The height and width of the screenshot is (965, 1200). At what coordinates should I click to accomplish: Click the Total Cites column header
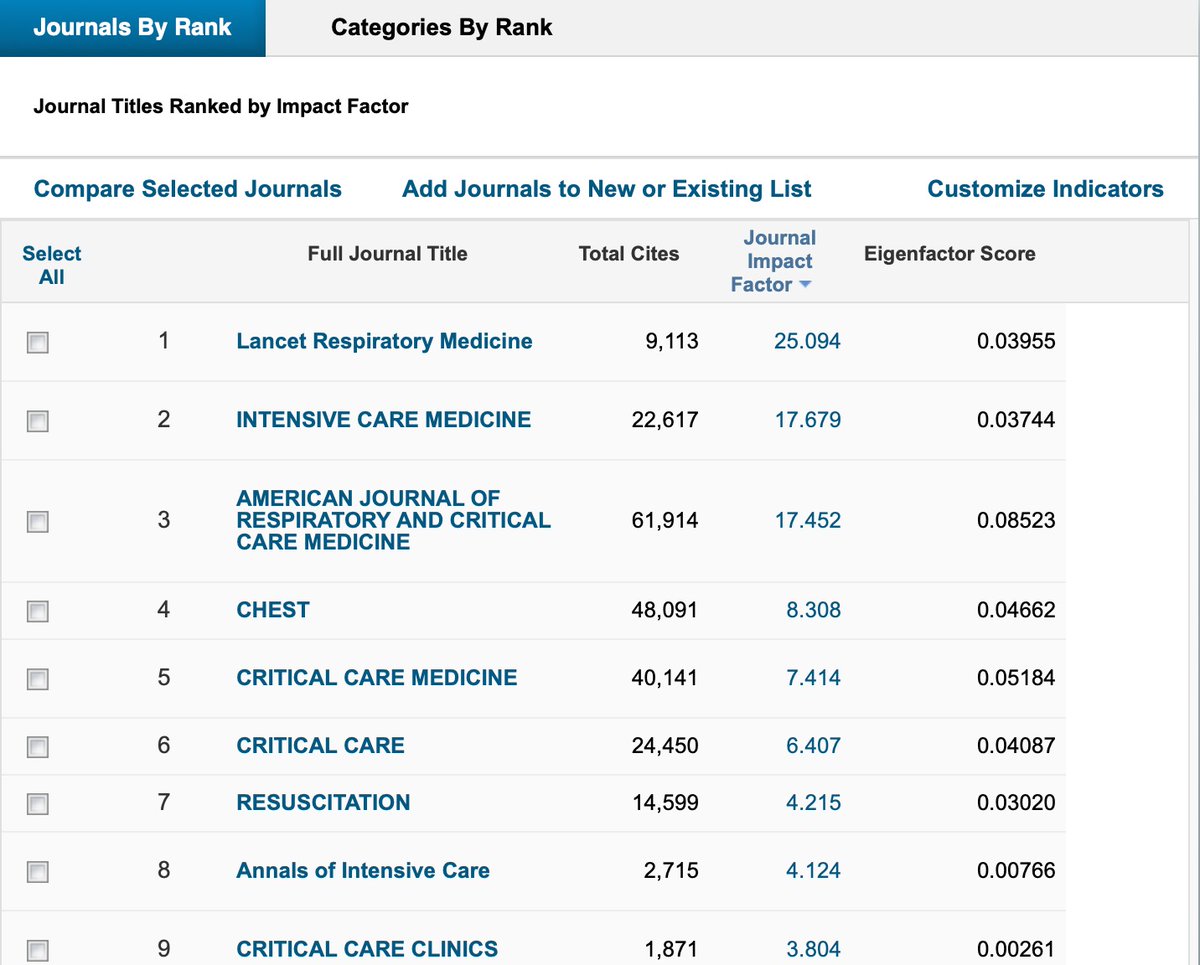coord(629,254)
